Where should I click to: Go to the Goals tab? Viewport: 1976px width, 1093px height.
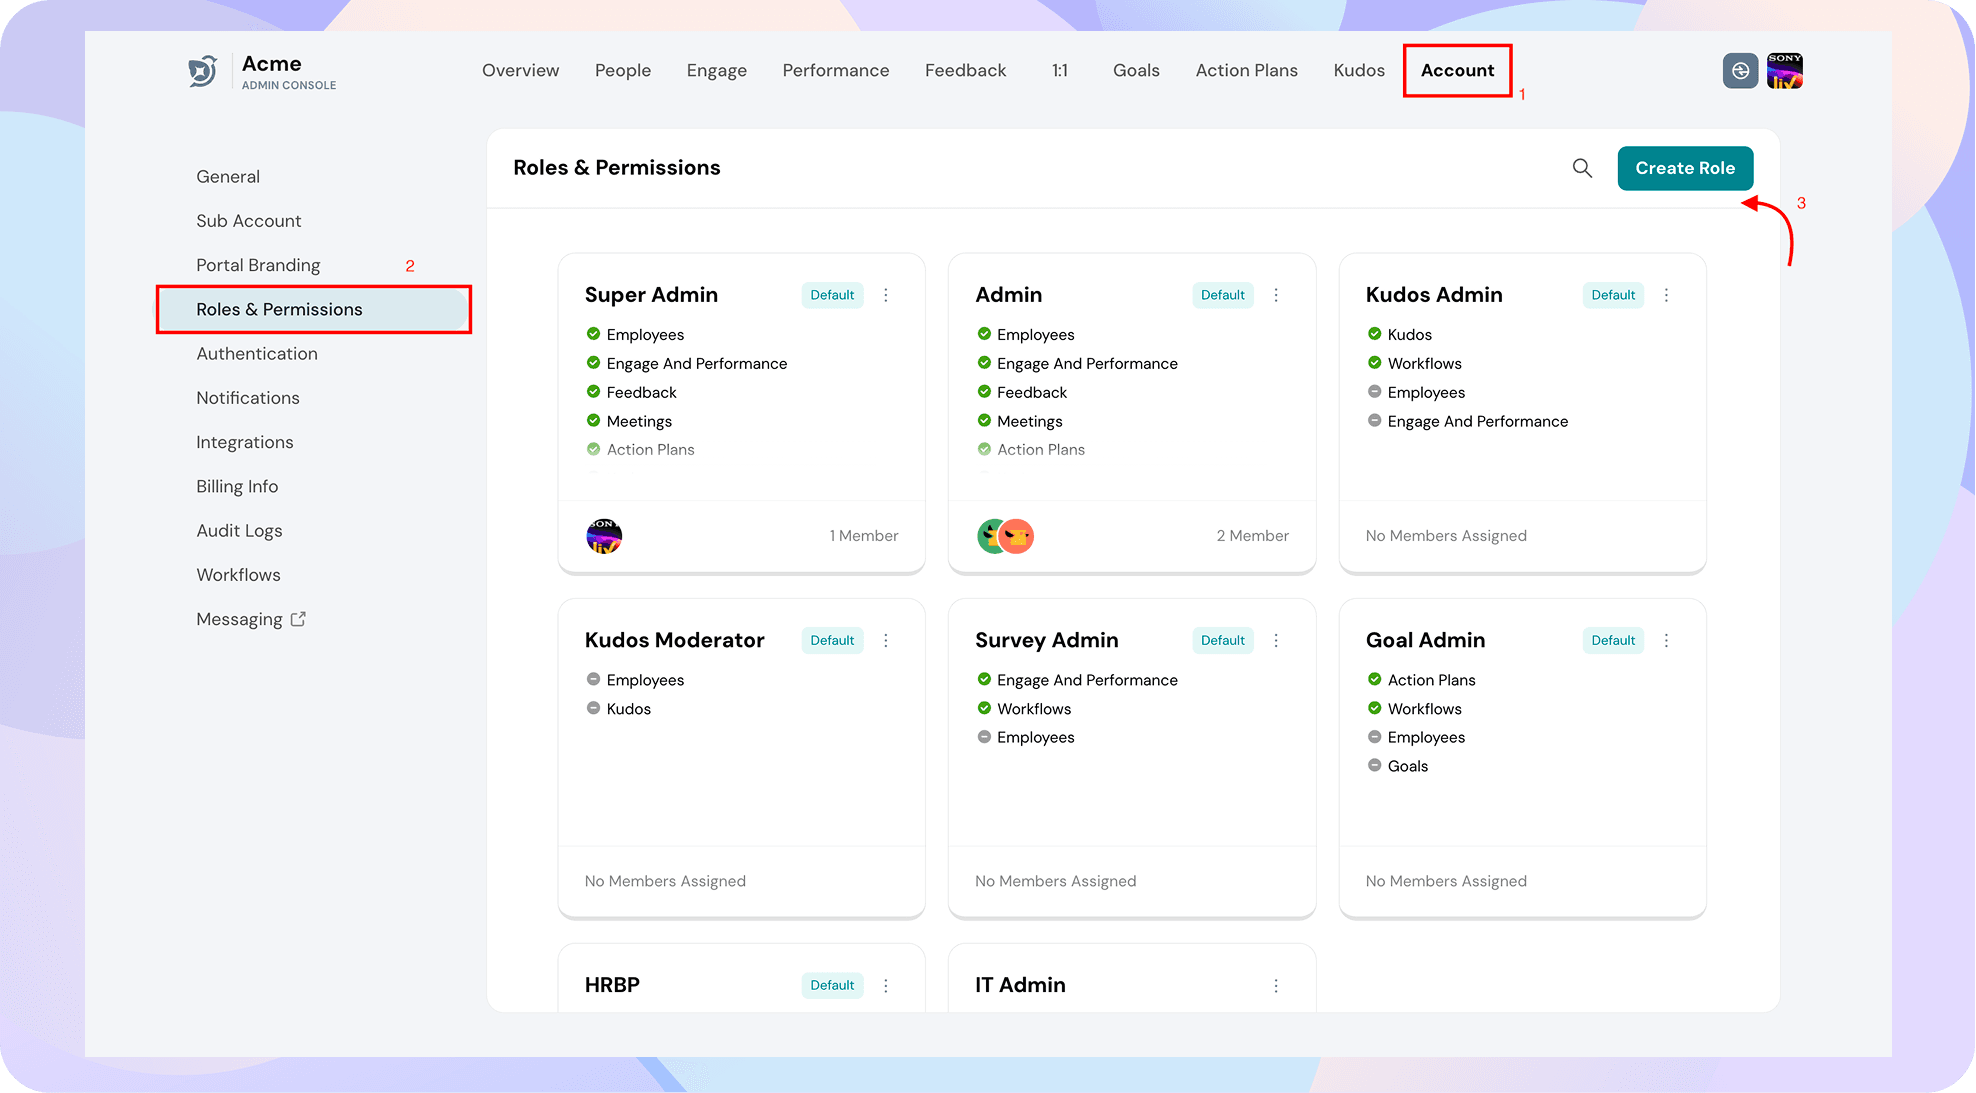[x=1136, y=71]
